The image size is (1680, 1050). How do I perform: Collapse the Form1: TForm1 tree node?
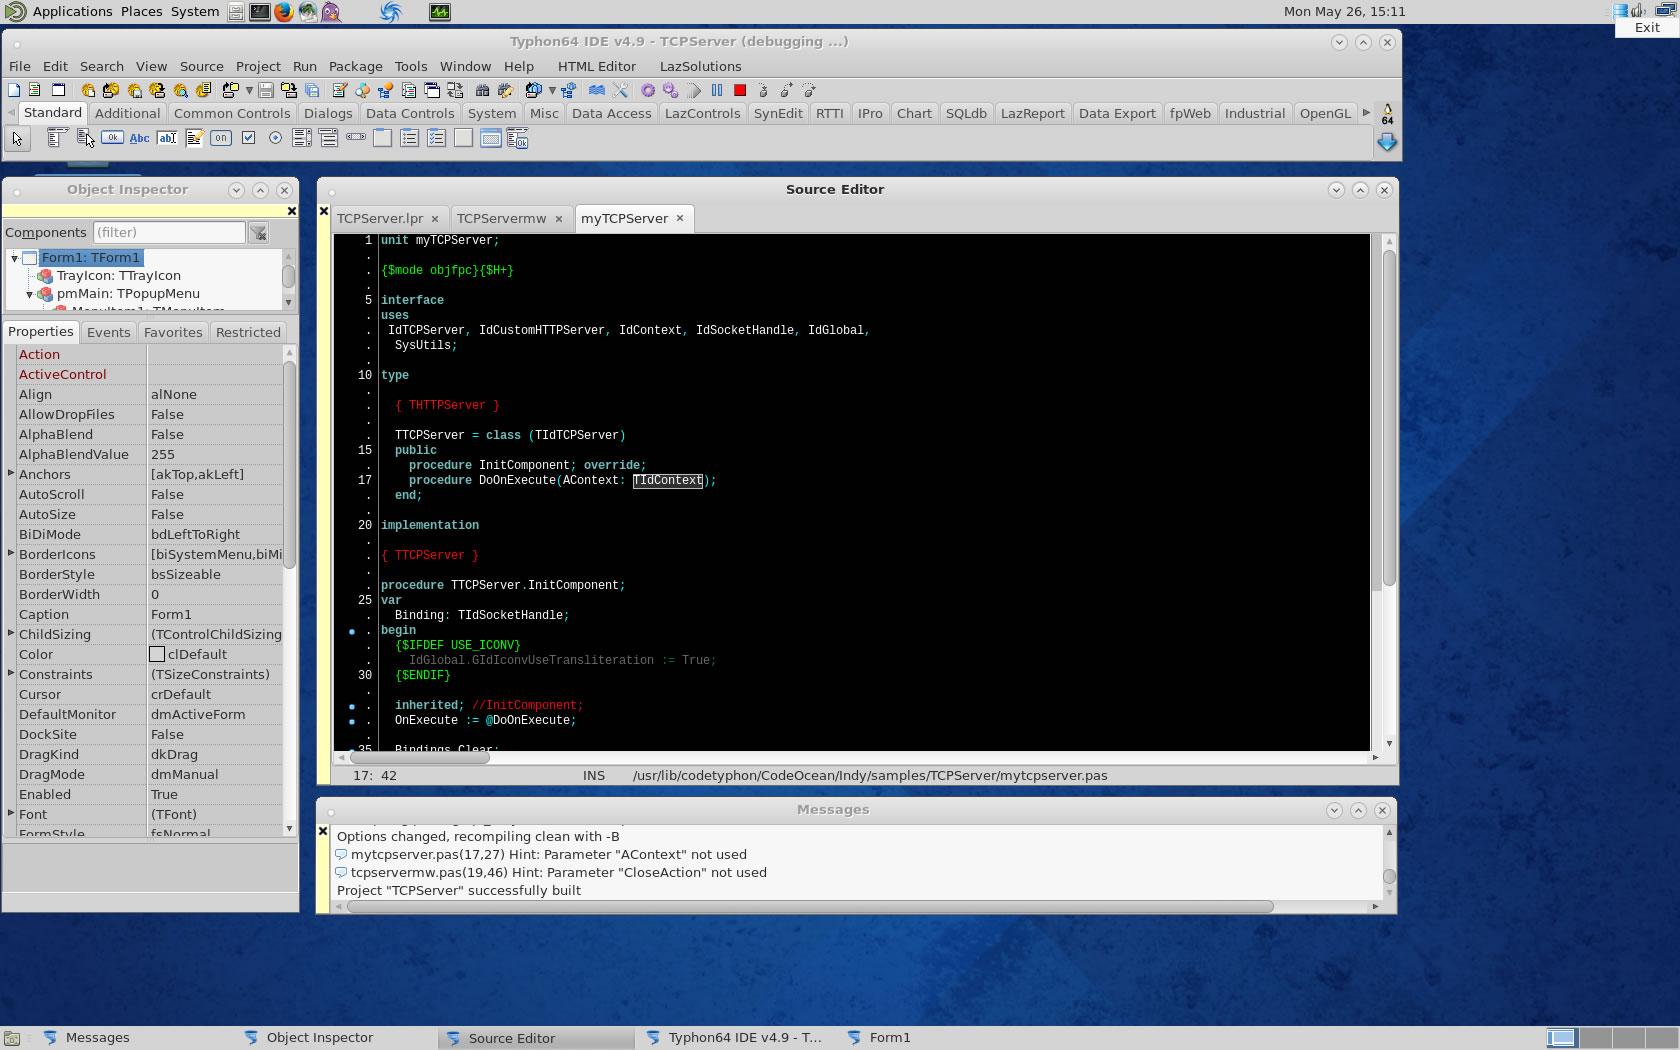click(x=14, y=258)
